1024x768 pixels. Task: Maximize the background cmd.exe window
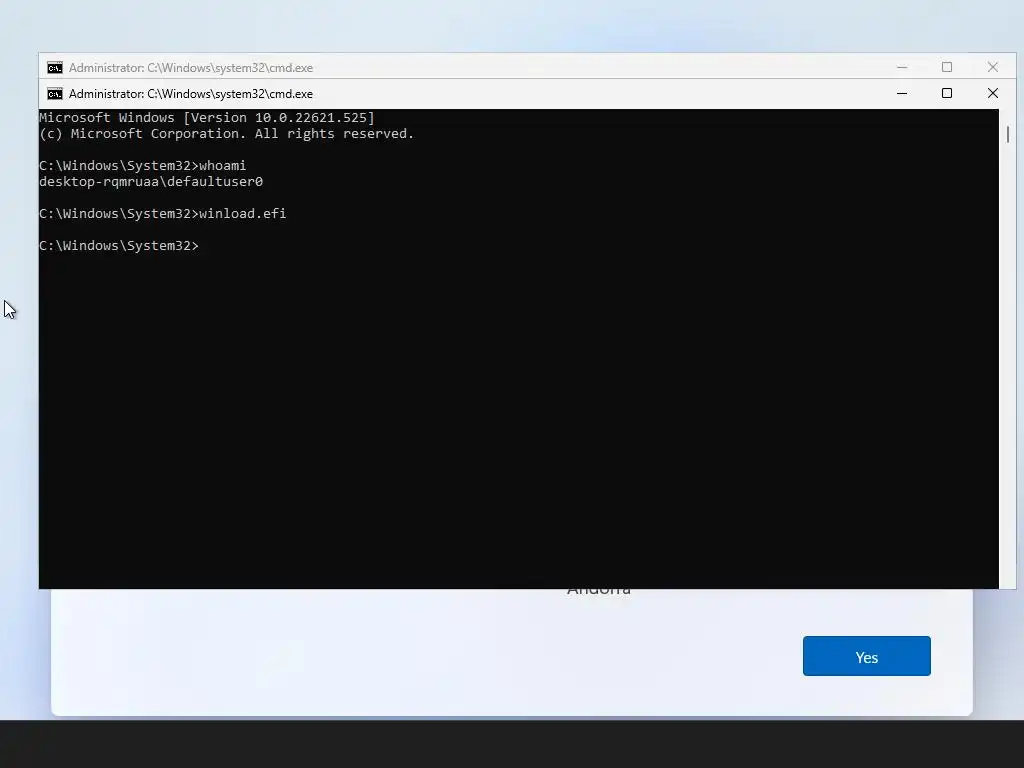click(x=947, y=67)
